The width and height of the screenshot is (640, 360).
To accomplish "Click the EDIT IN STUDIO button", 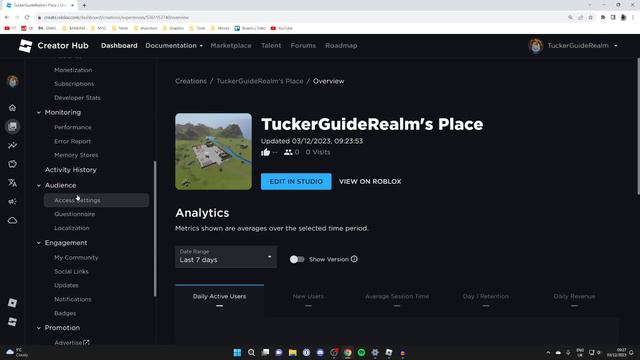I will click(x=296, y=182).
